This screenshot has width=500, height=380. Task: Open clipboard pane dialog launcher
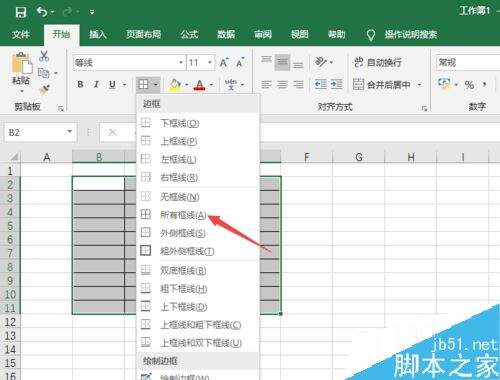[x=61, y=108]
